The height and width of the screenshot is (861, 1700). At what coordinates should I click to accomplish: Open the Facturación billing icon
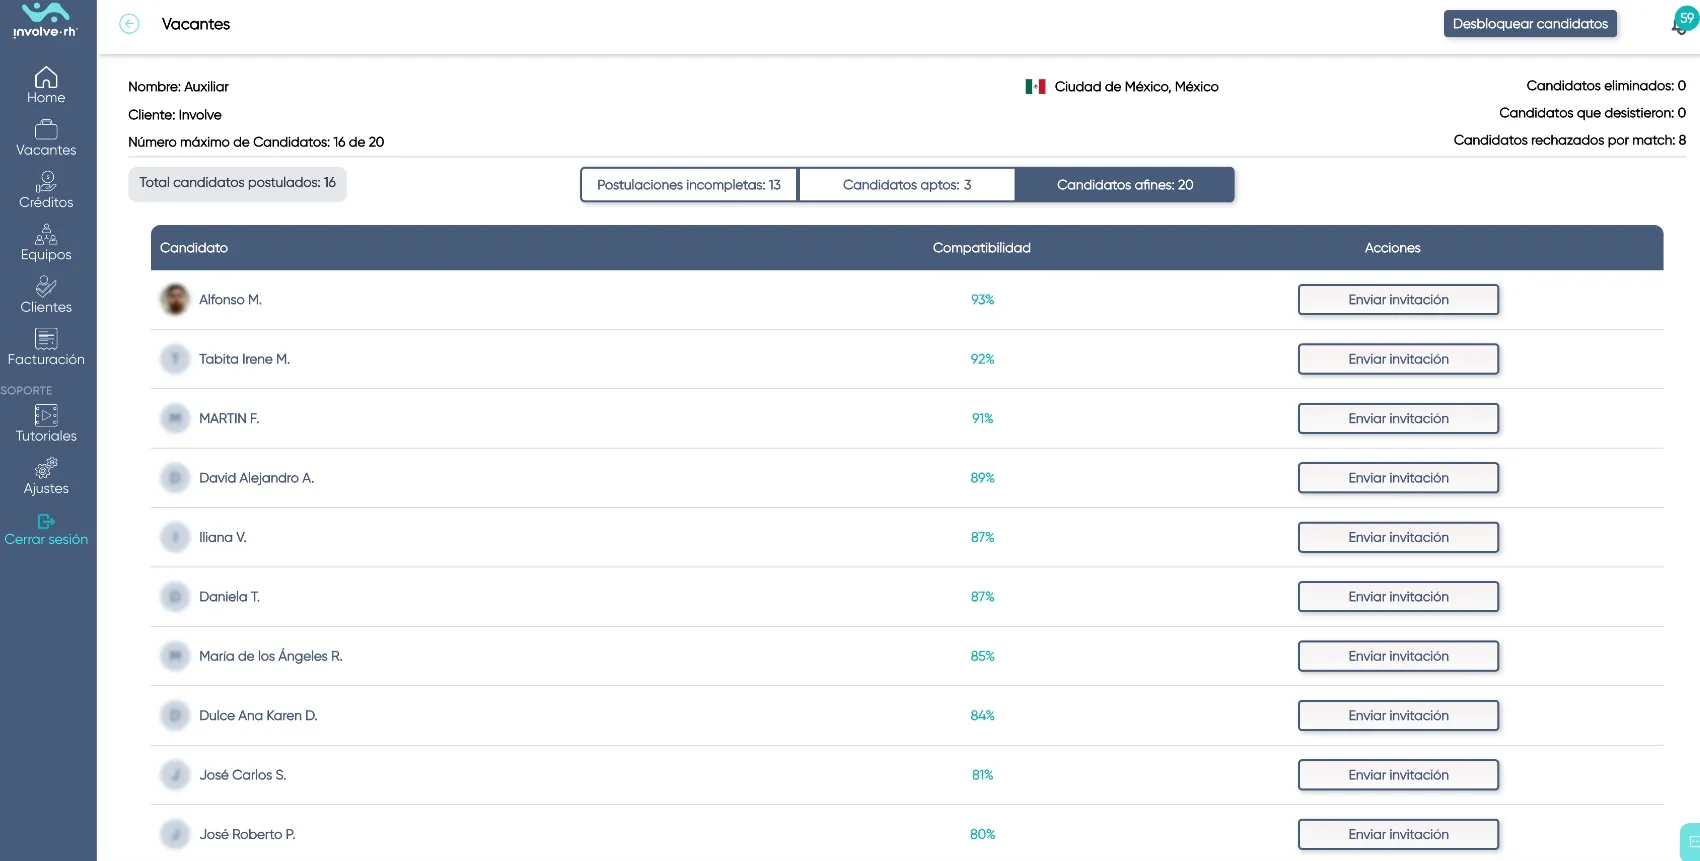pyautogui.click(x=46, y=339)
